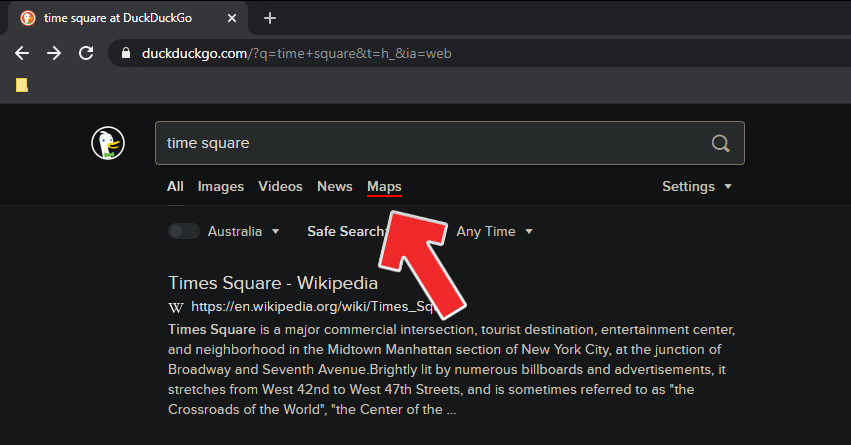Expand the Settings dropdown menu

coord(697,187)
